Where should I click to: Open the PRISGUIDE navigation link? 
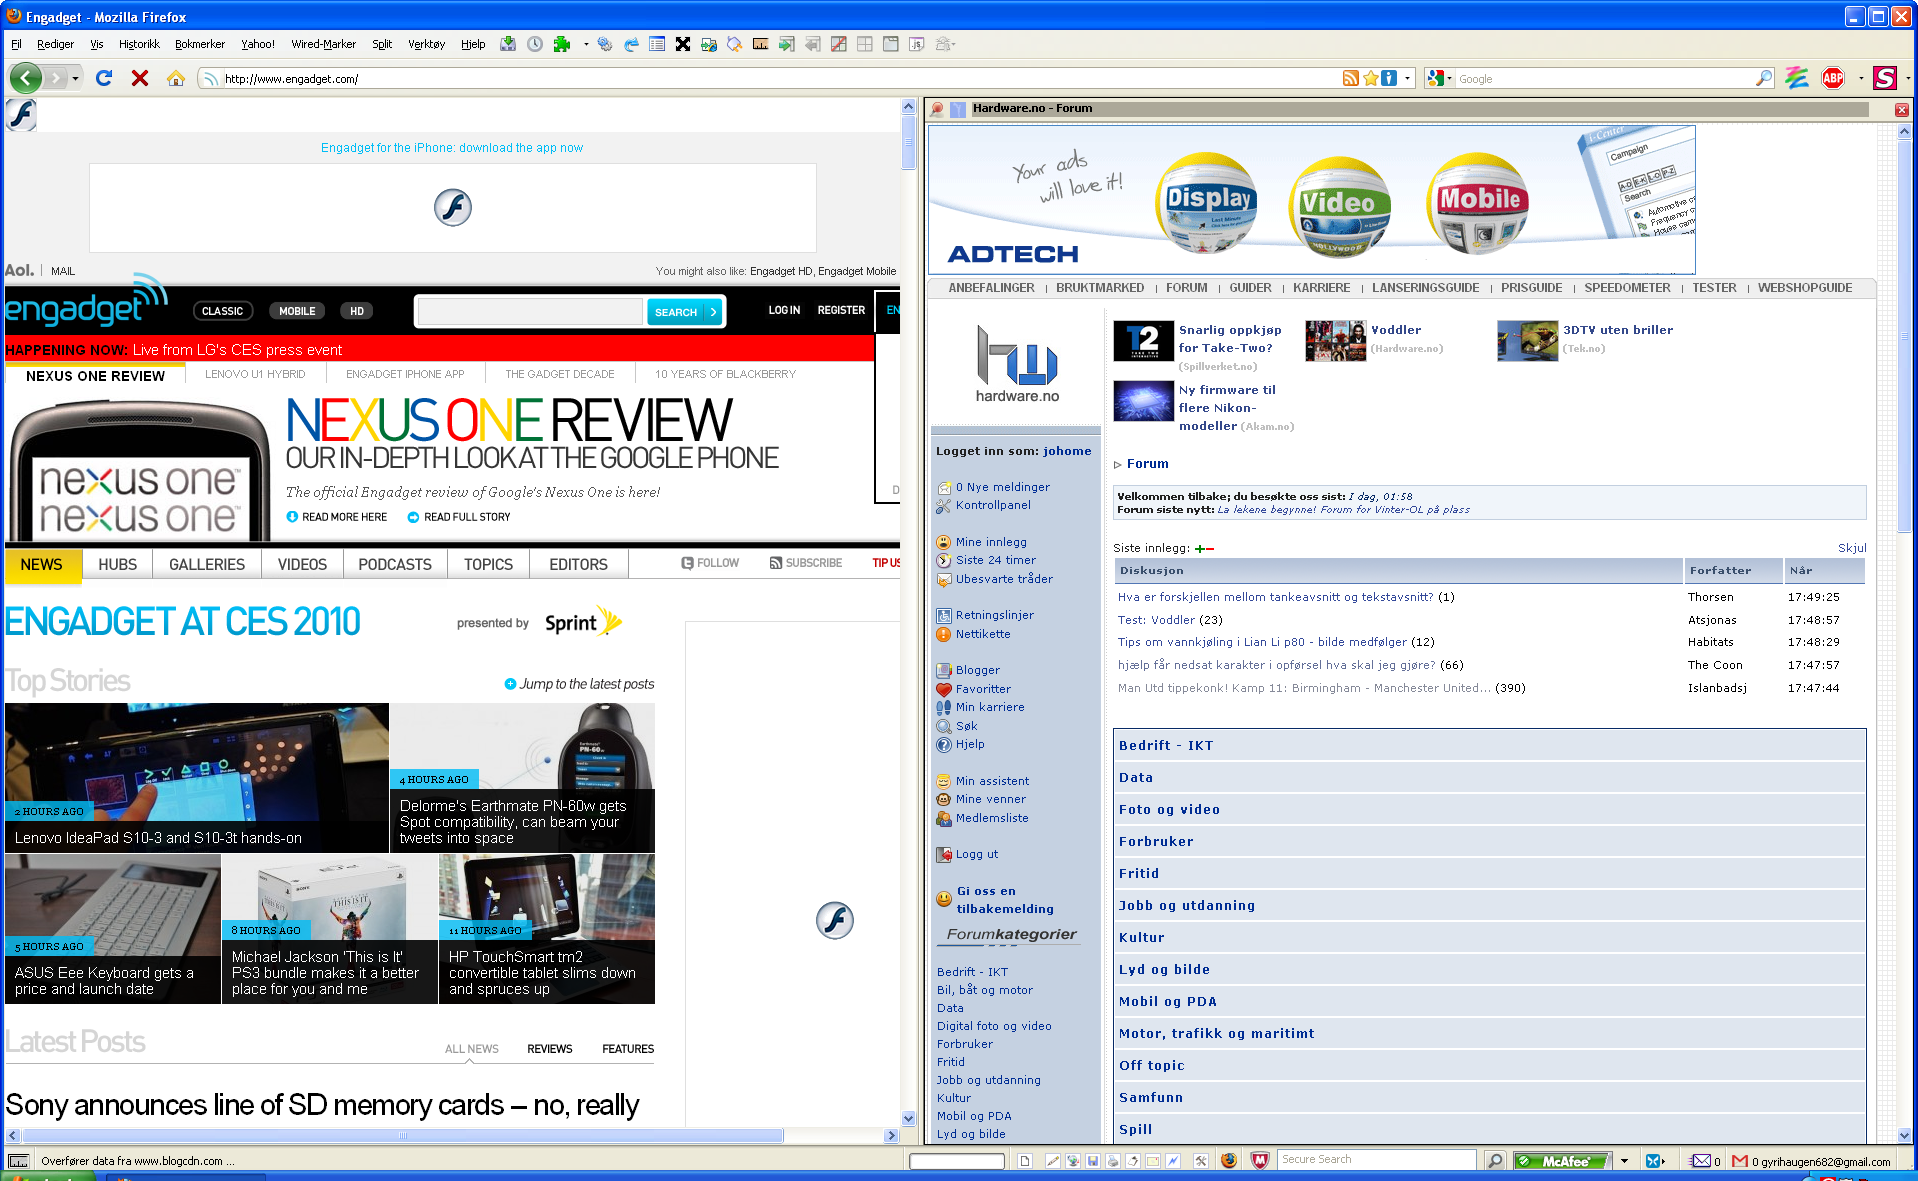1531,288
